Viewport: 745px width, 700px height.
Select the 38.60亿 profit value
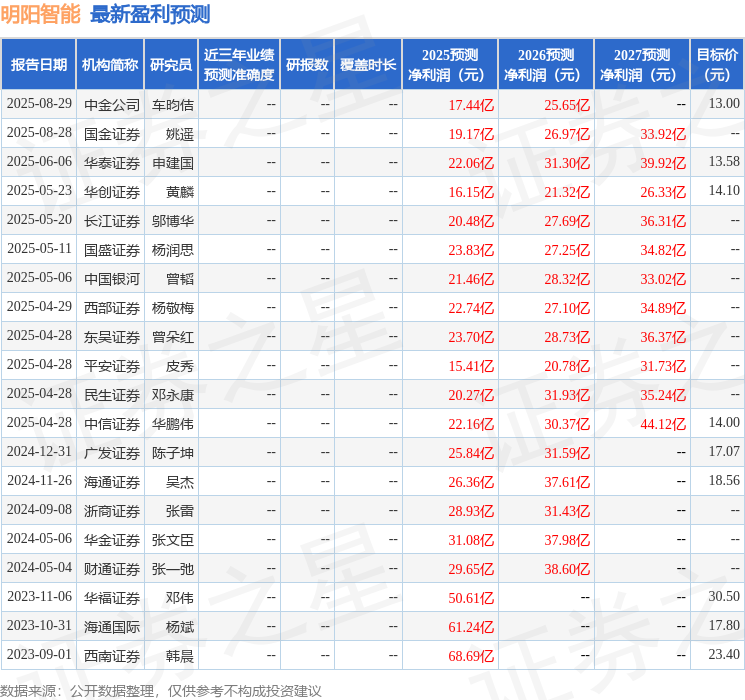pyautogui.click(x=567, y=569)
